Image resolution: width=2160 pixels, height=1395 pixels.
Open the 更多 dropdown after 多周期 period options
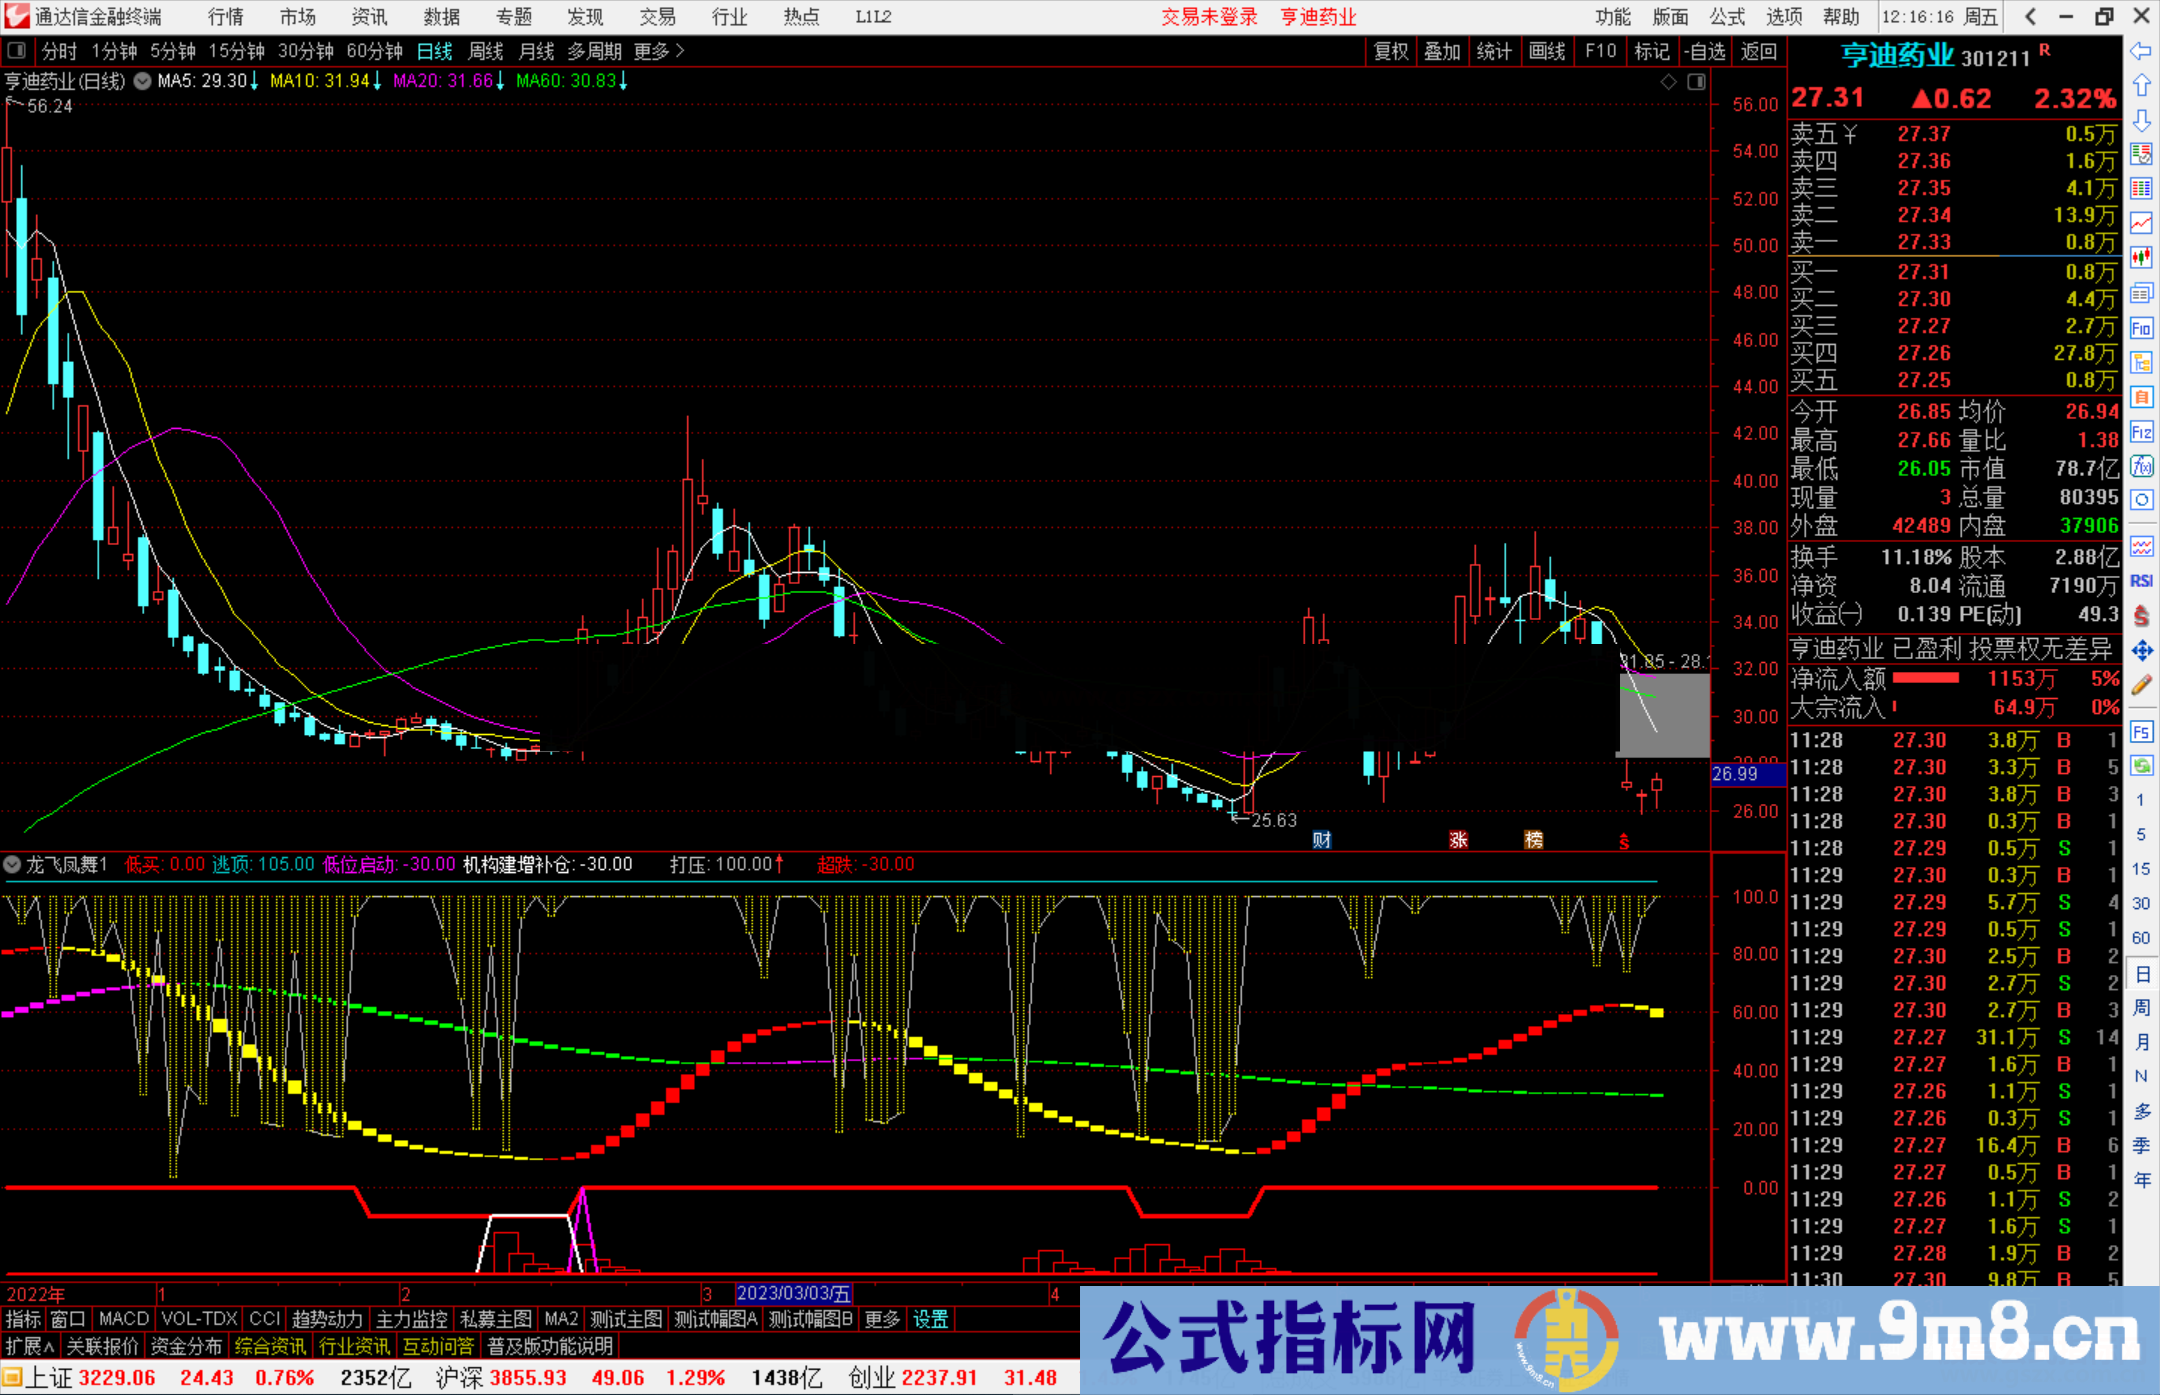(651, 51)
